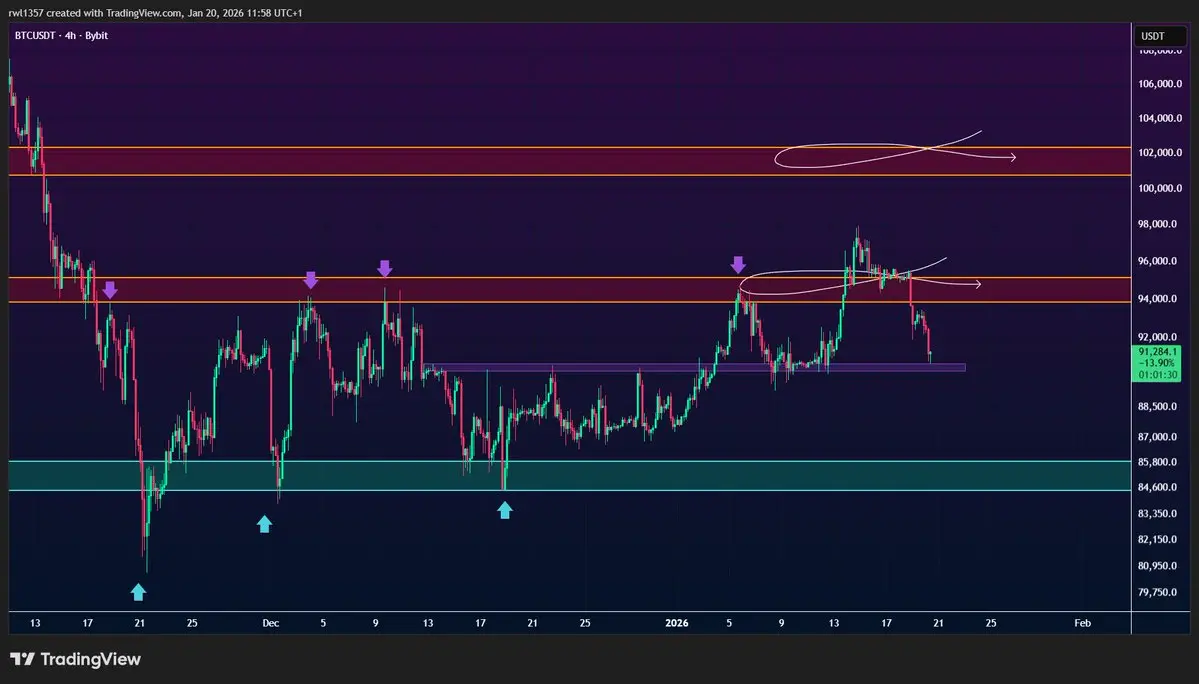This screenshot has width=1199, height=684.
Task: Click the -13.90% change value in price label
Action: click(1156, 363)
